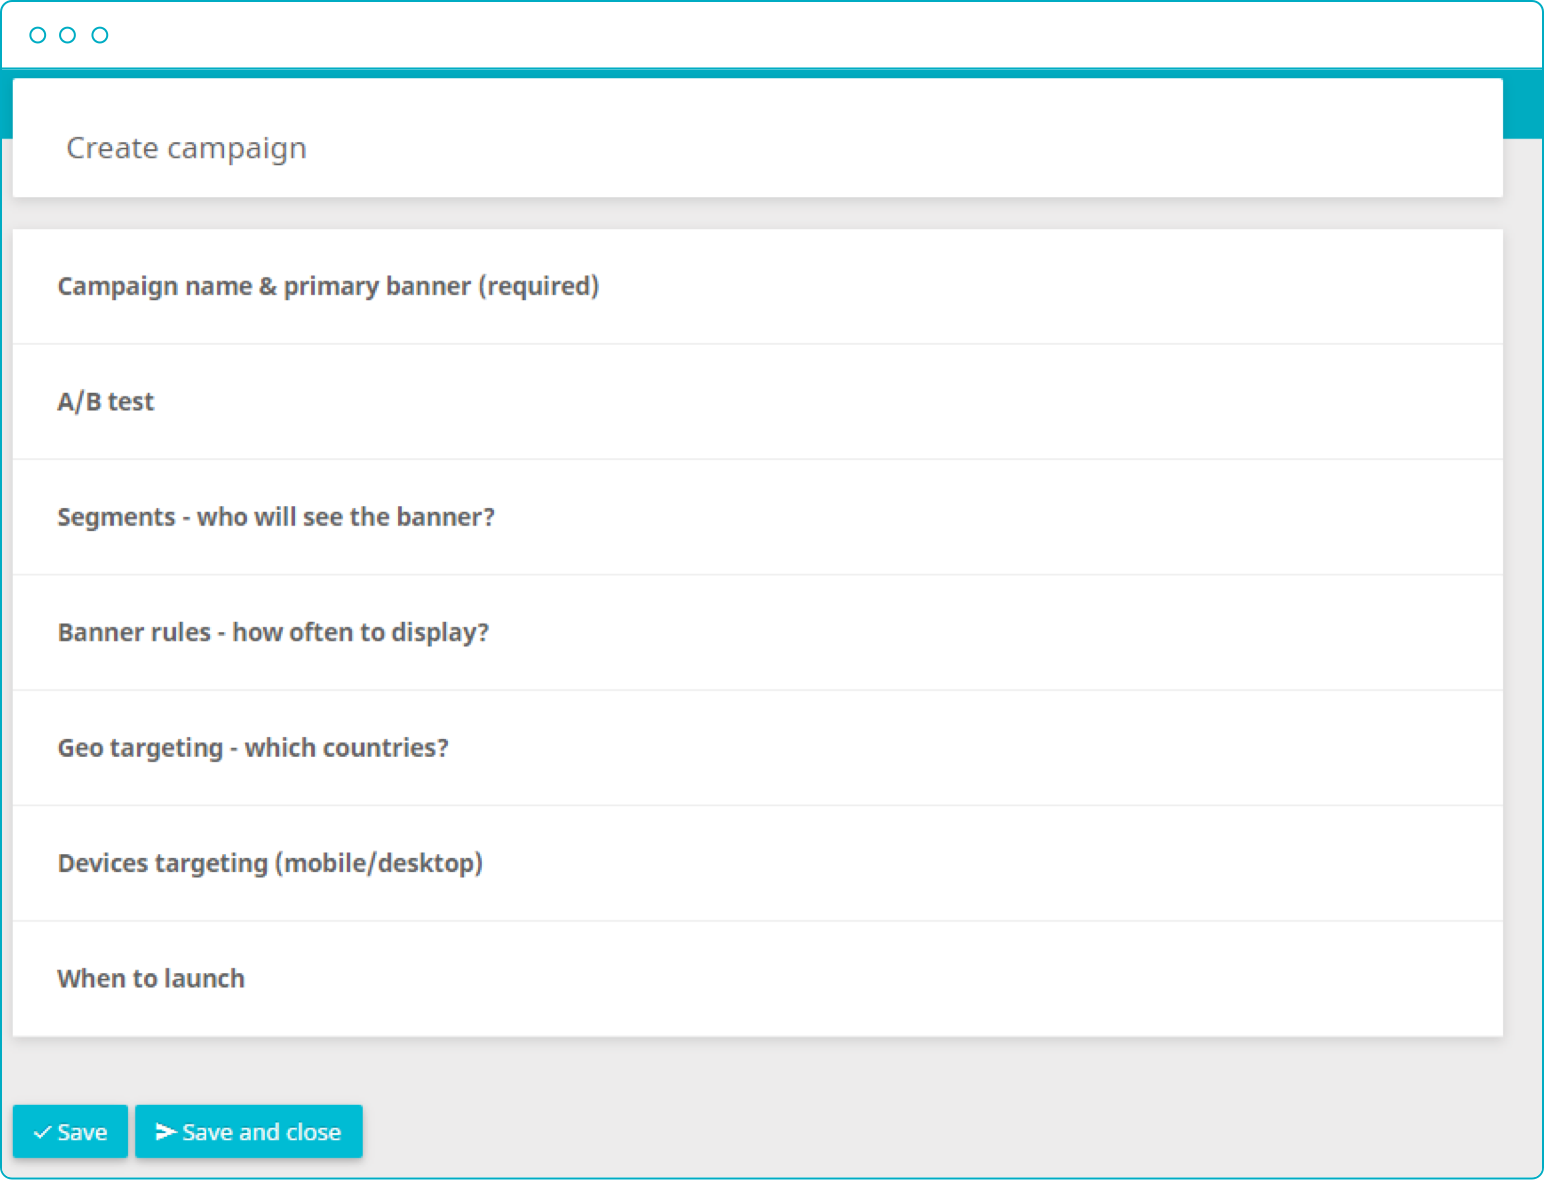Open the Devices targeting mobile/desktop section
Screen dimensions: 1544x1180
pos(270,863)
